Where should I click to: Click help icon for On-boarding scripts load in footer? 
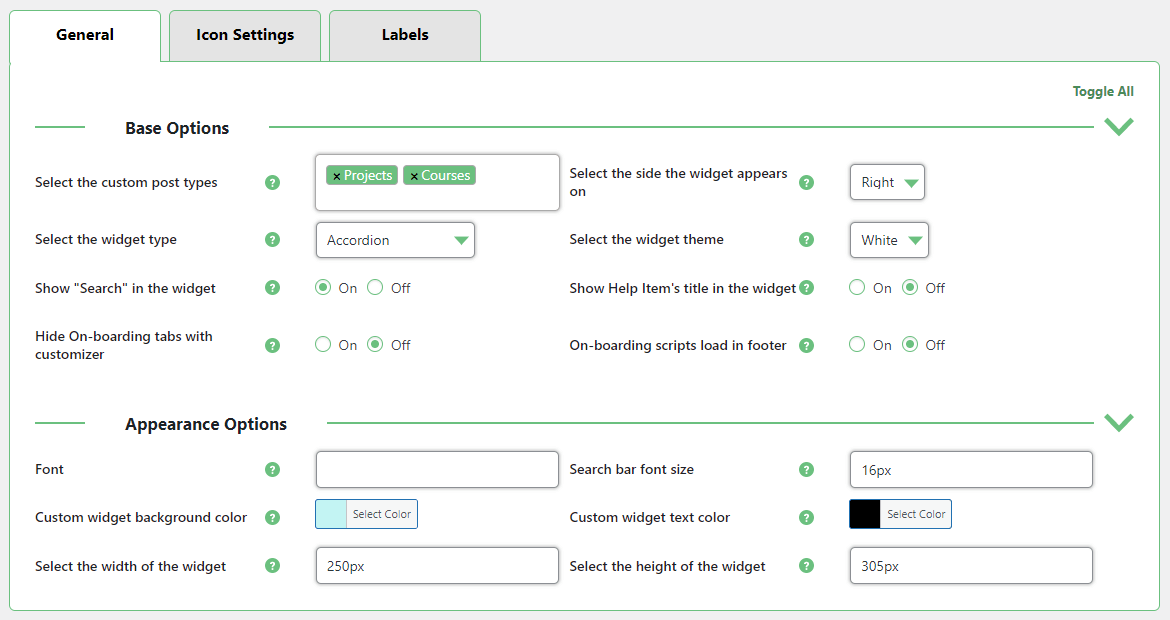806,346
